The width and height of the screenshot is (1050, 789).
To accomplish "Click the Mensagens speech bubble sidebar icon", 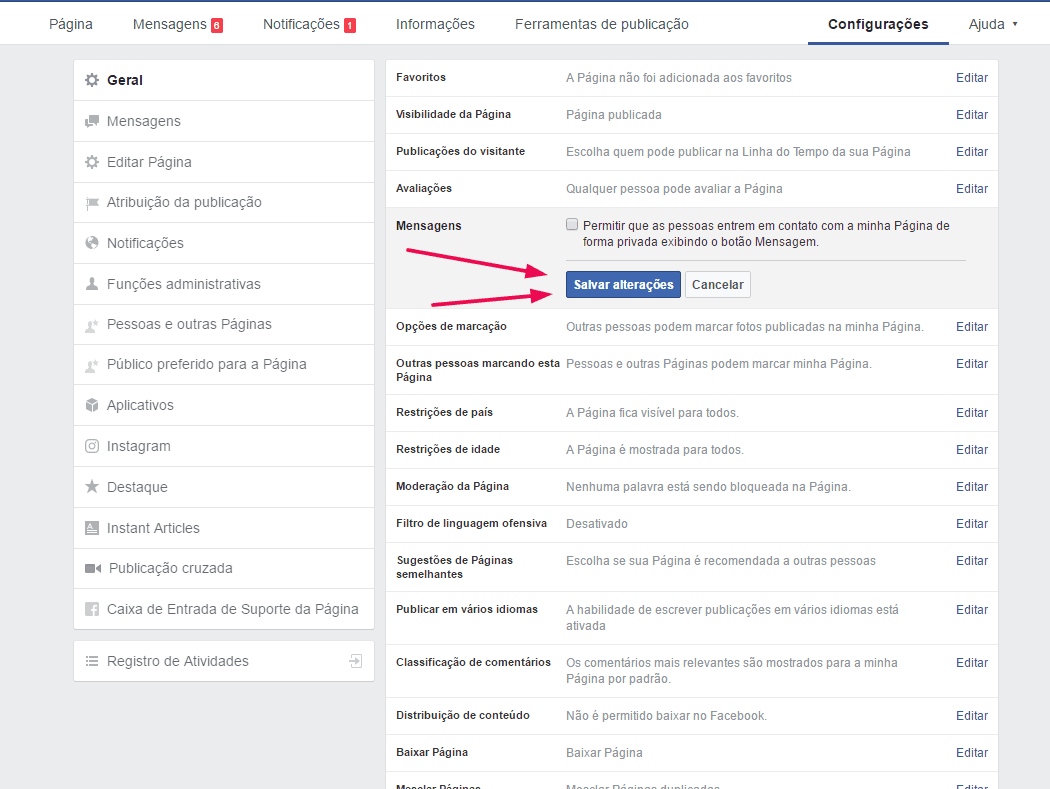I will point(92,121).
